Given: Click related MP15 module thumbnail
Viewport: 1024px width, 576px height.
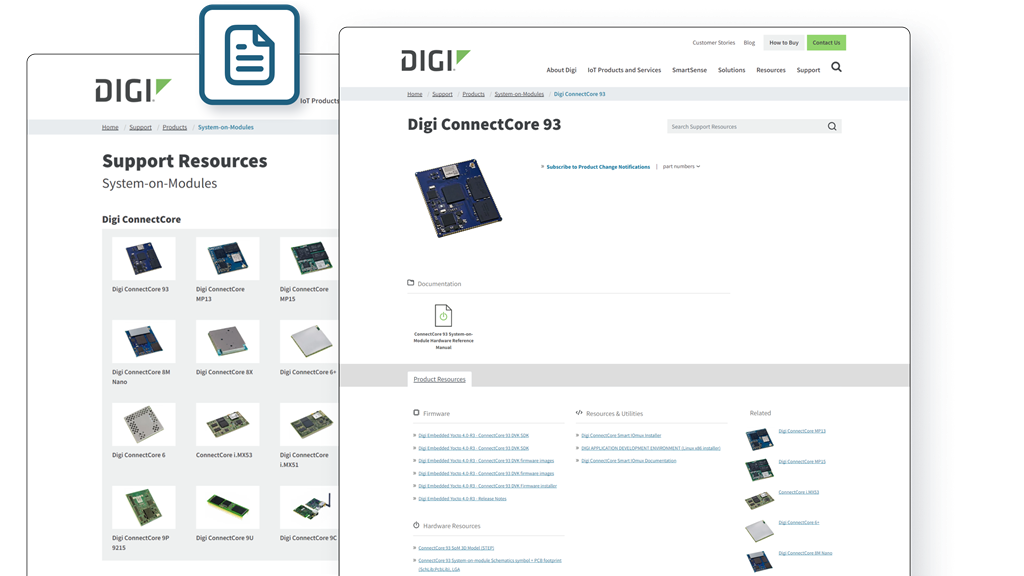Looking at the screenshot, I should (760, 470).
